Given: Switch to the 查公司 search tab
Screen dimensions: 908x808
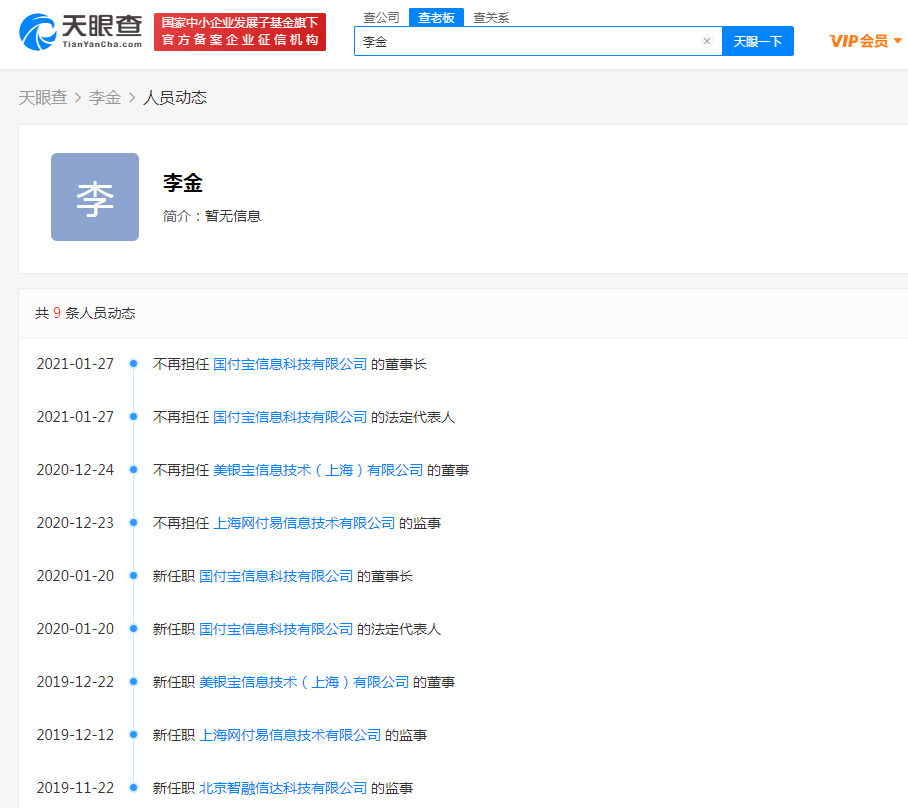Looking at the screenshot, I should click(x=381, y=17).
